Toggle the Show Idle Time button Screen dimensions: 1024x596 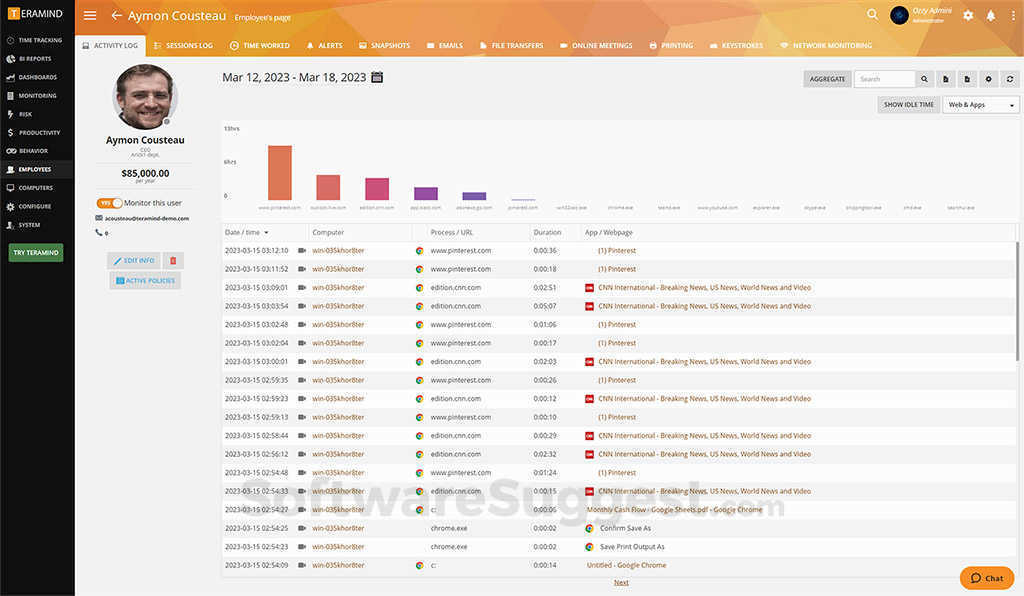tap(908, 104)
